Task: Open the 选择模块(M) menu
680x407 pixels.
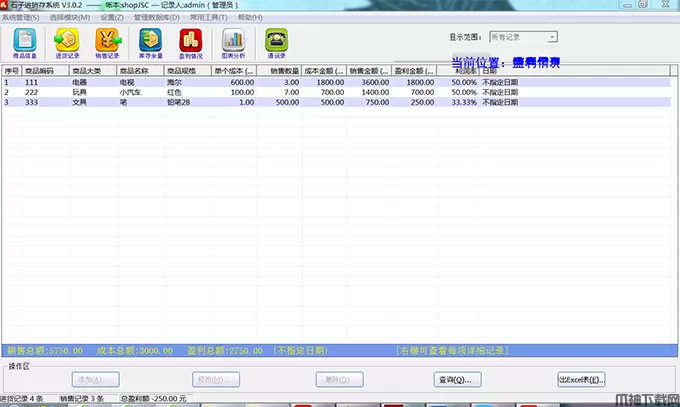Action: (70, 17)
